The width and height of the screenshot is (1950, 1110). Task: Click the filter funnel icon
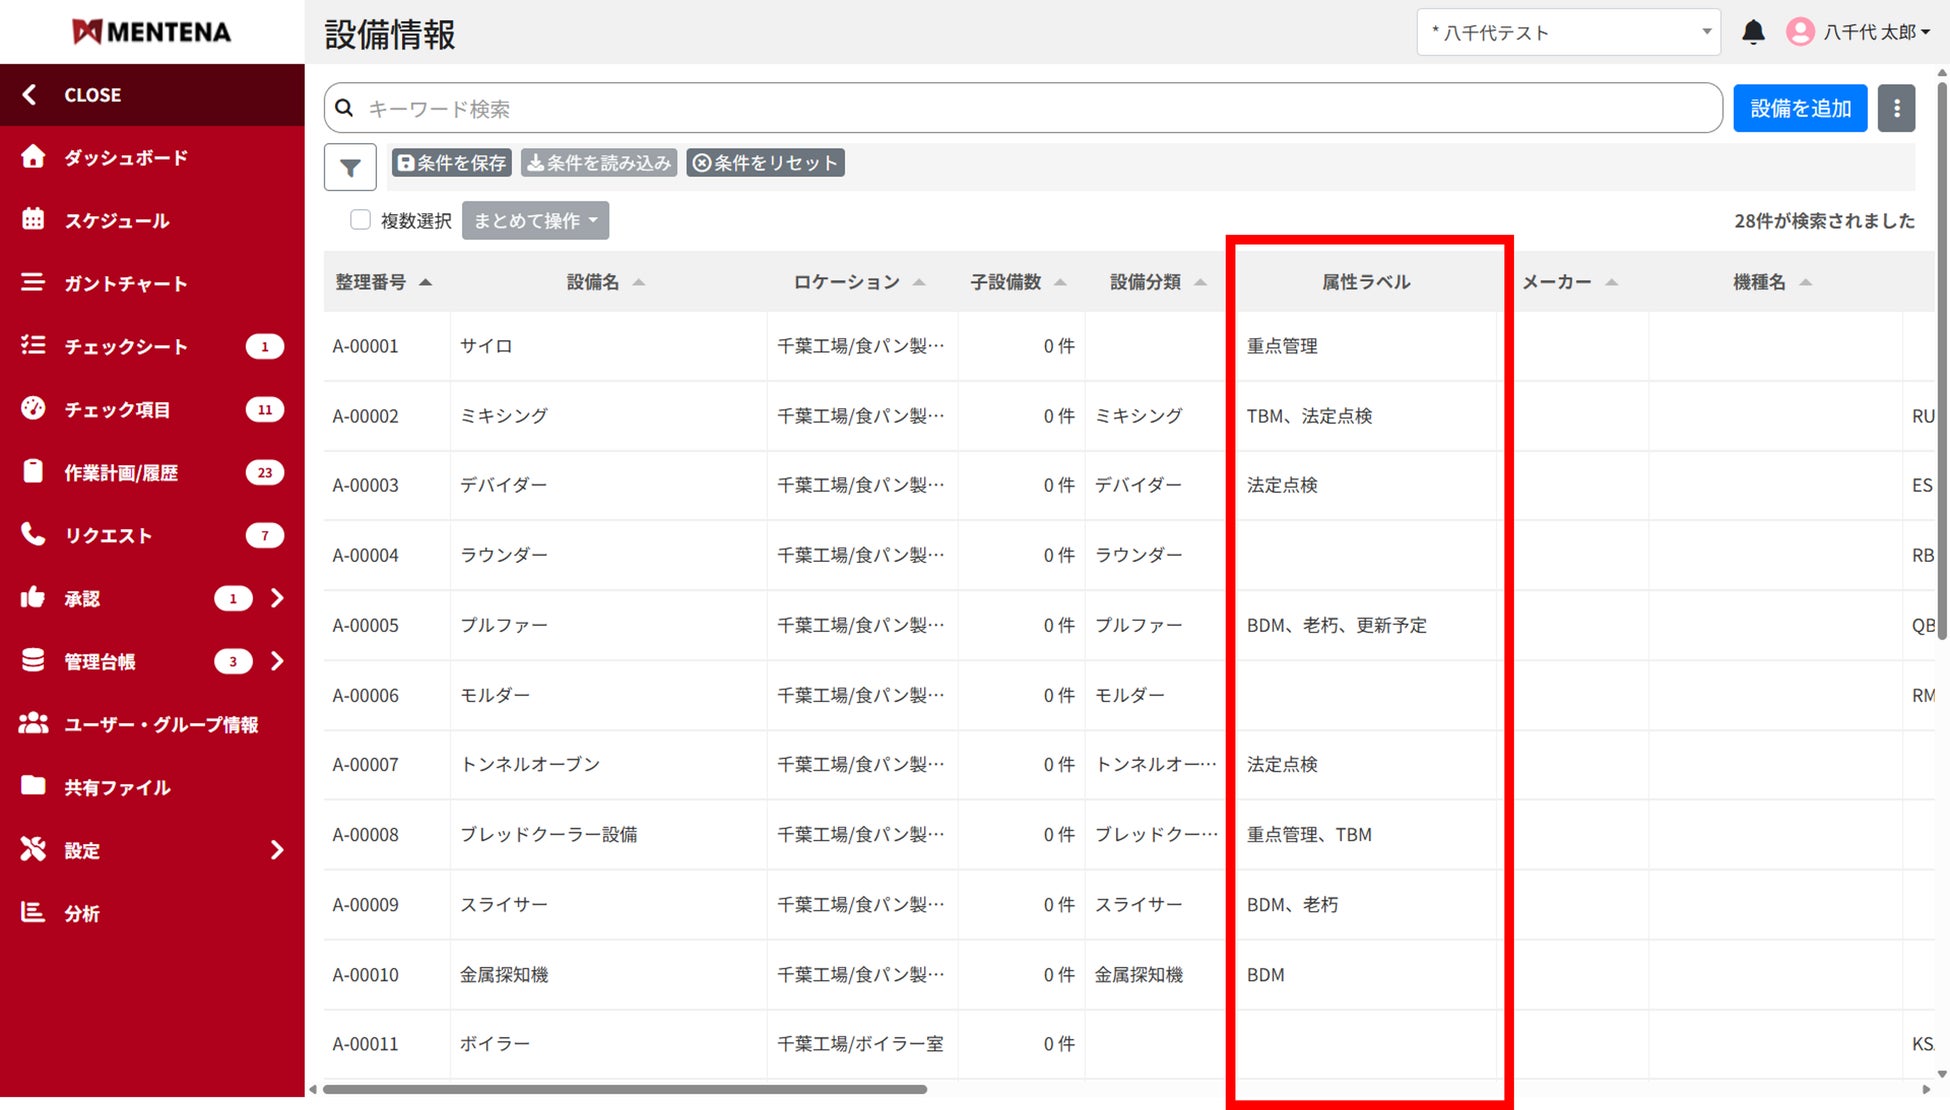[x=350, y=167]
